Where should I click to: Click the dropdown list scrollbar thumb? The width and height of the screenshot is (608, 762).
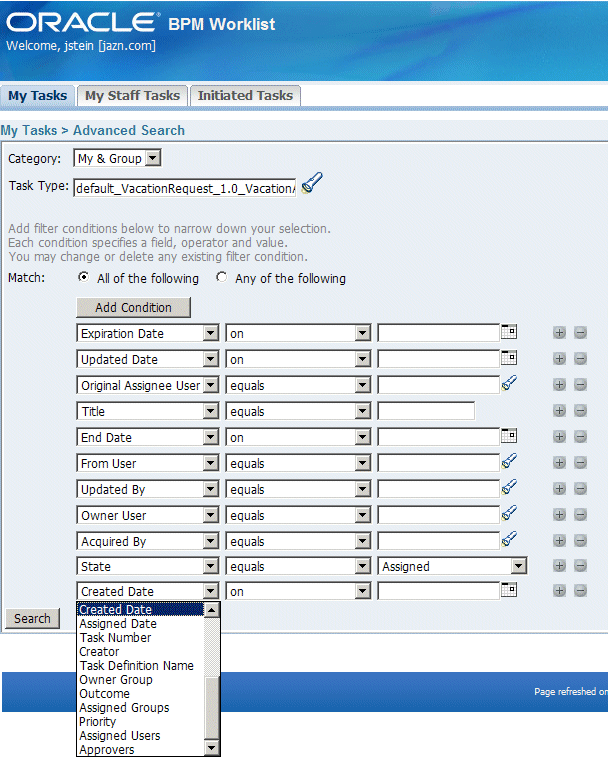click(x=212, y=709)
